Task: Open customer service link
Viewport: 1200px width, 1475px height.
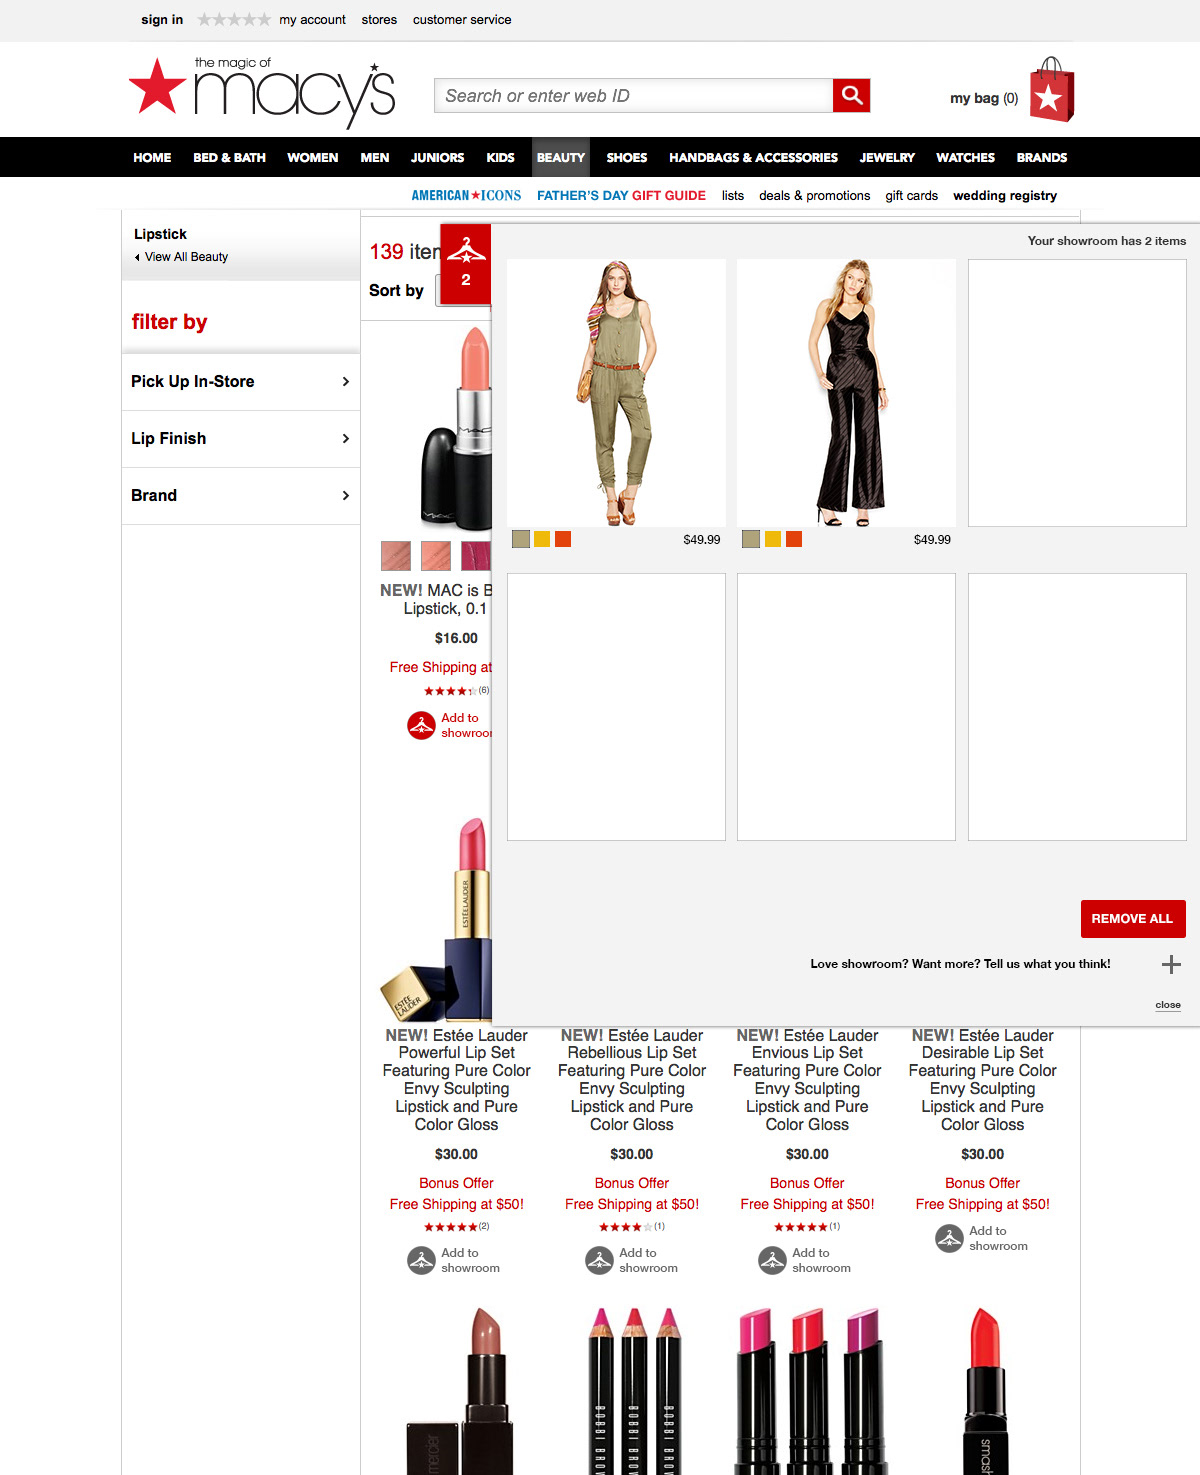Action: pos(462,19)
